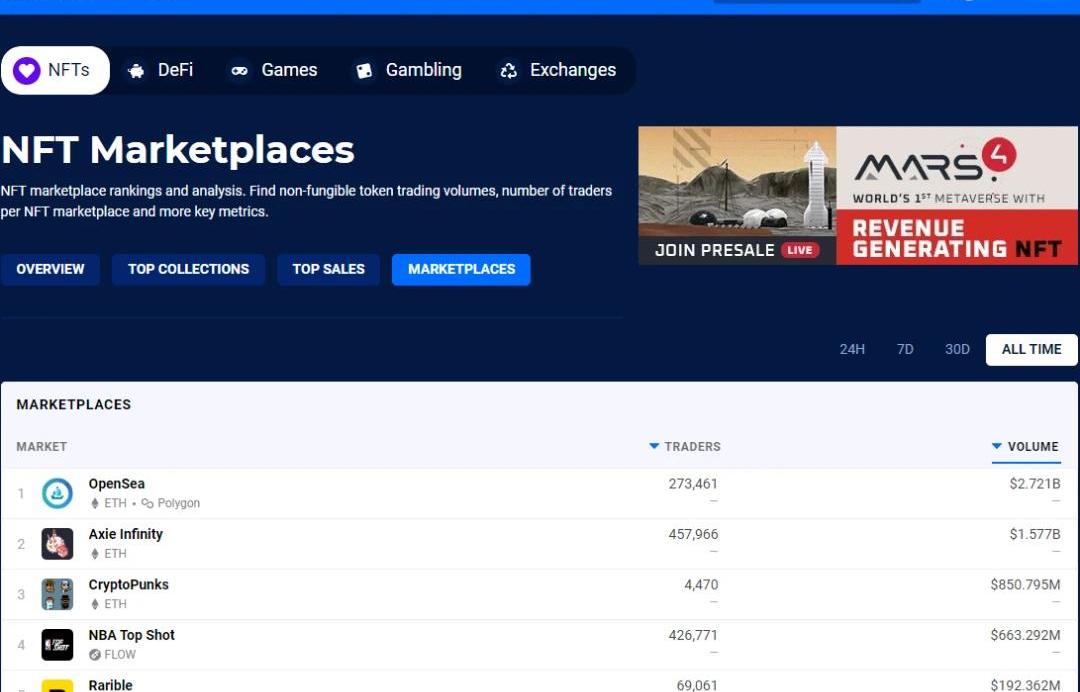Viewport: 1080px width, 692px height.
Task: Click the Traders column header label
Action: (692, 446)
